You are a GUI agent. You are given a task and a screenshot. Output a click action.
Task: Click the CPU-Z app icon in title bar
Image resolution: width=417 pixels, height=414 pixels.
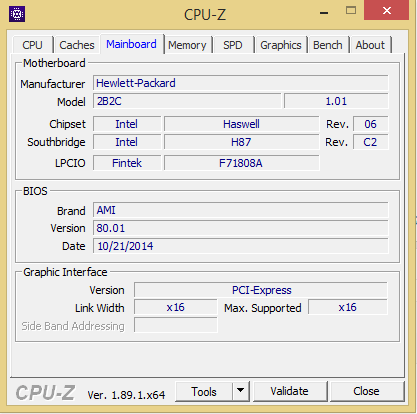[x=17, y=14]
